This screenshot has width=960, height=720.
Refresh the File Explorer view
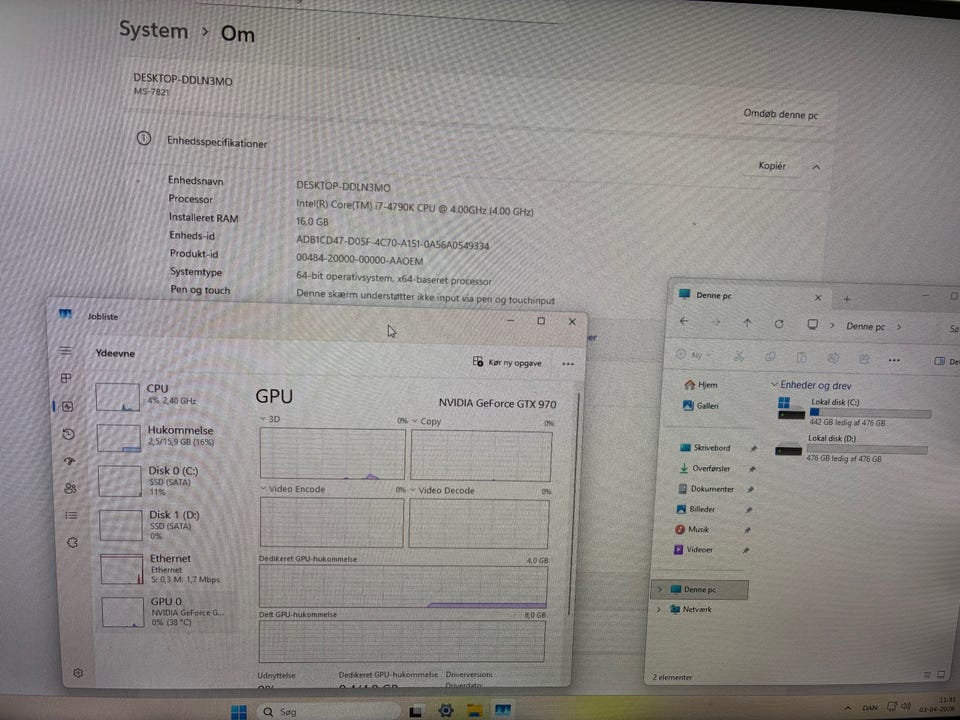tap(779, 324)
